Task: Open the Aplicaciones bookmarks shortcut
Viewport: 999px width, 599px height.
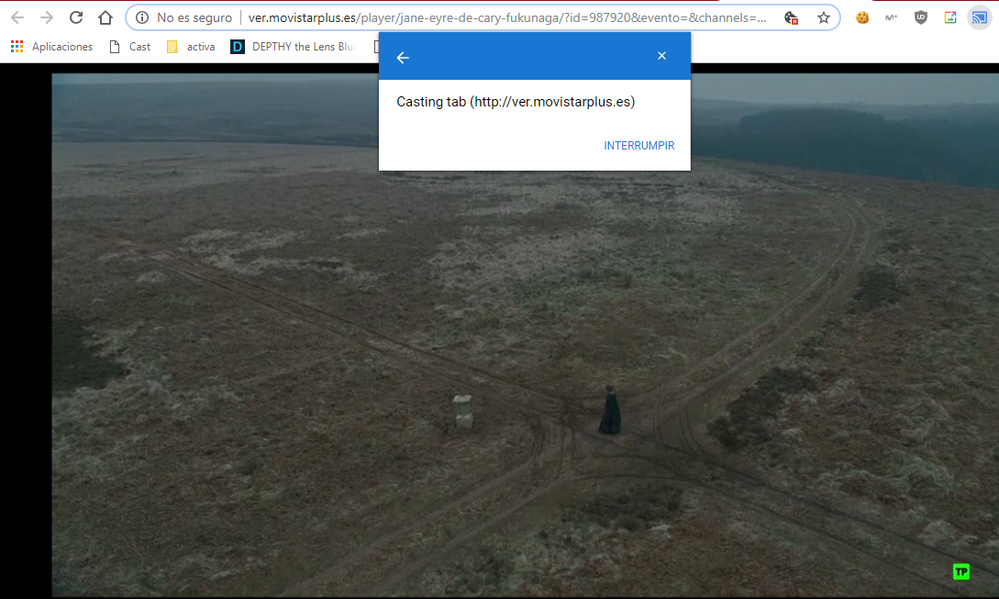Action: pyautogui.click(x=52, y=46)
